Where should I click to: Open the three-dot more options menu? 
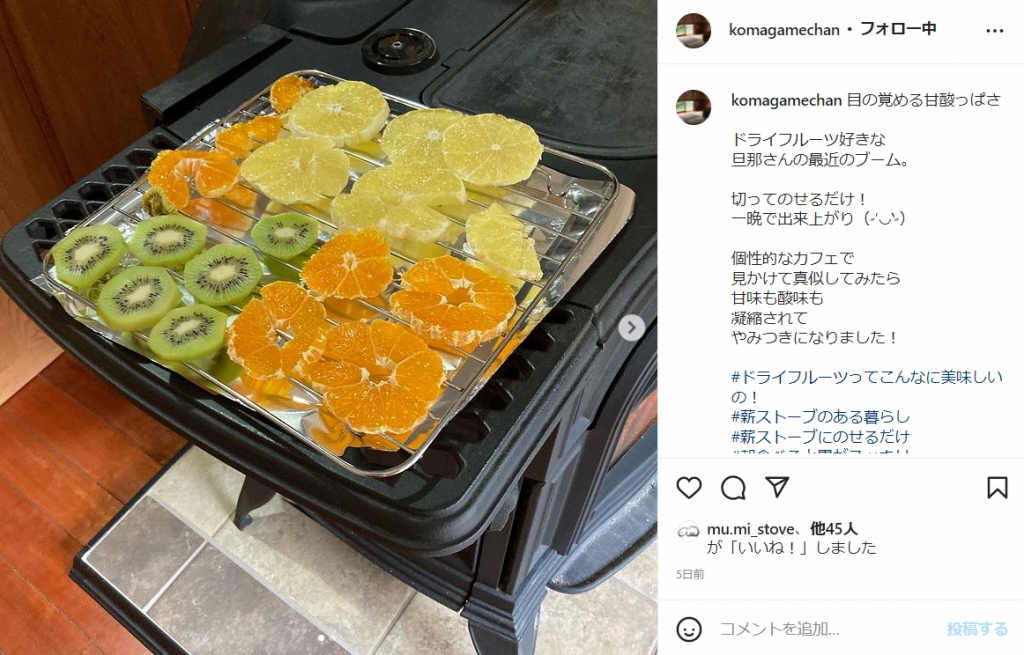[x=995, y=31]
